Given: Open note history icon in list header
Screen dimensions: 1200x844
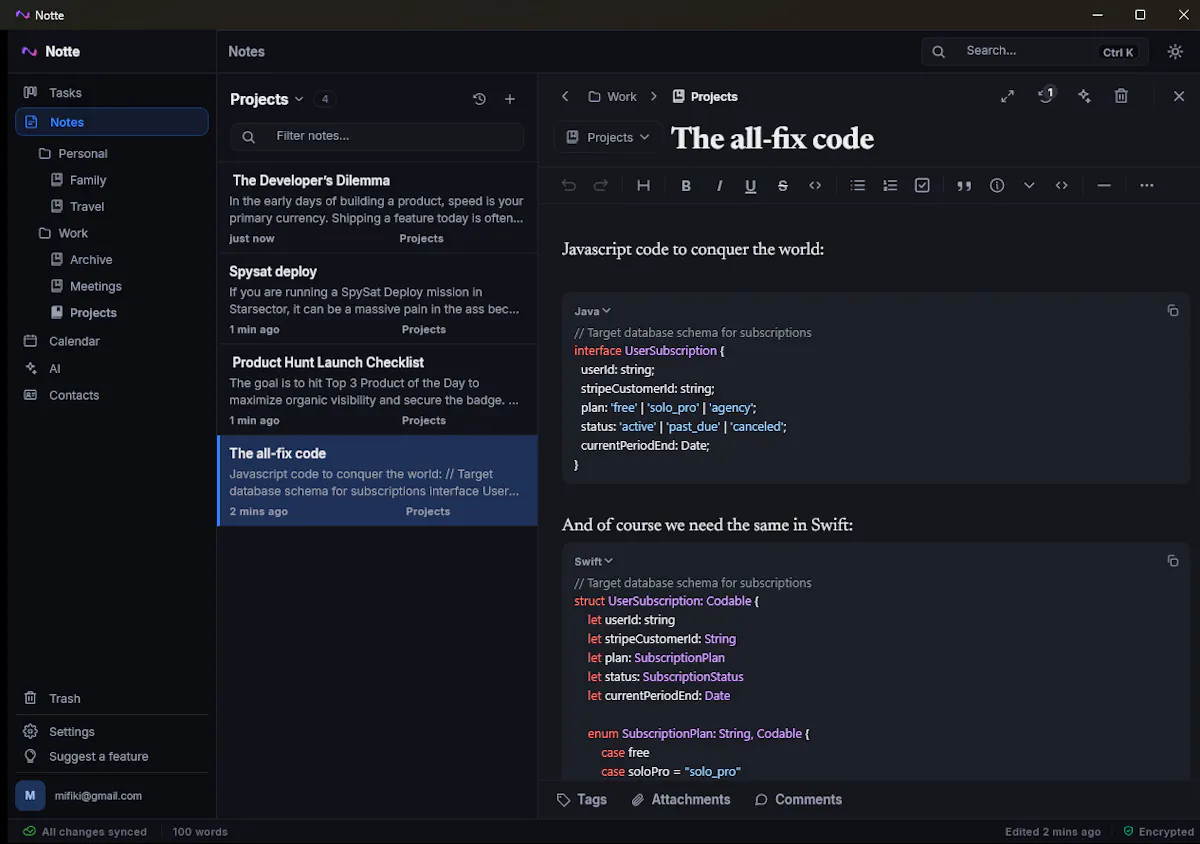Looking at the screenshot, I should pos(479,99).
